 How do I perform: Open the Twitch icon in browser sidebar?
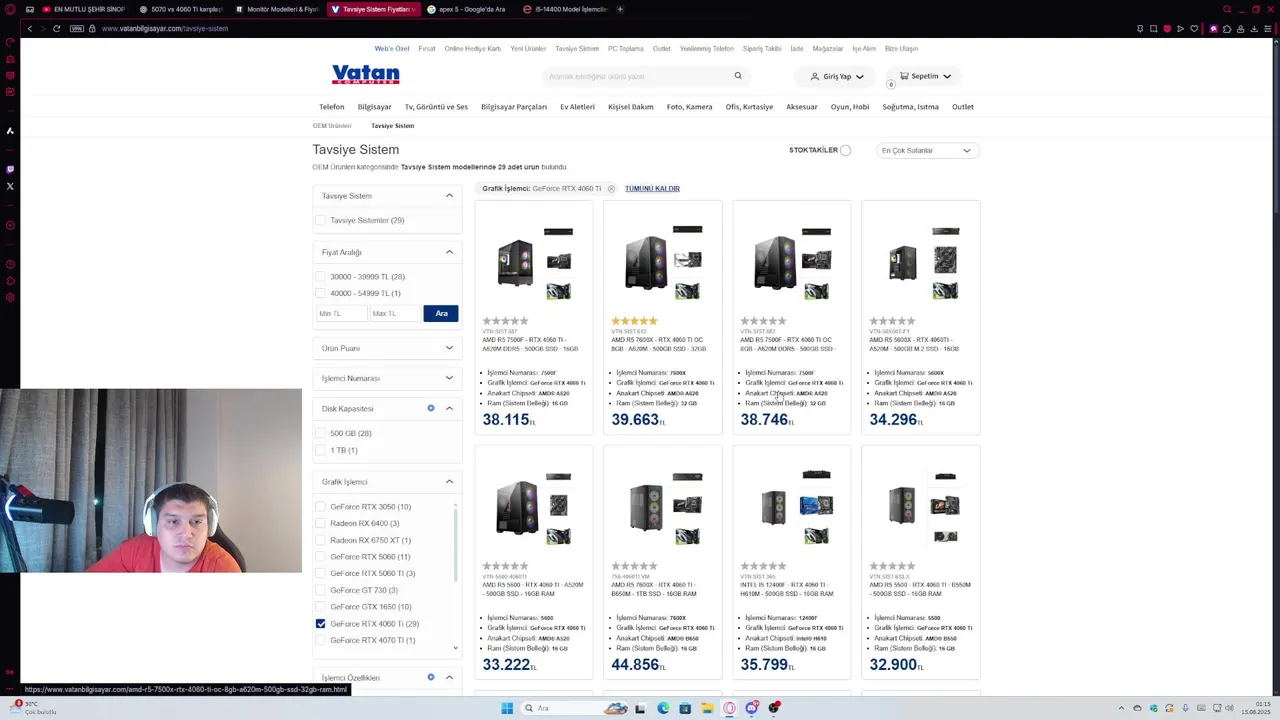(10, 169)
